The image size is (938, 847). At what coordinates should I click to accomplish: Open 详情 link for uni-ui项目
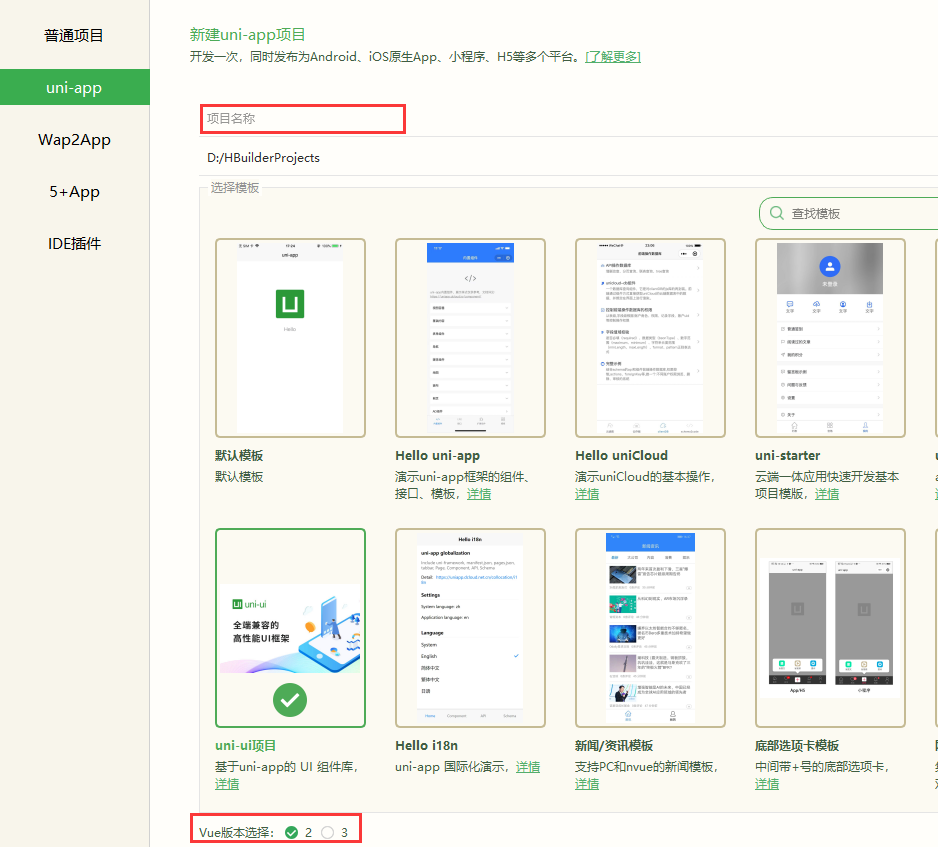pos(227,784)
